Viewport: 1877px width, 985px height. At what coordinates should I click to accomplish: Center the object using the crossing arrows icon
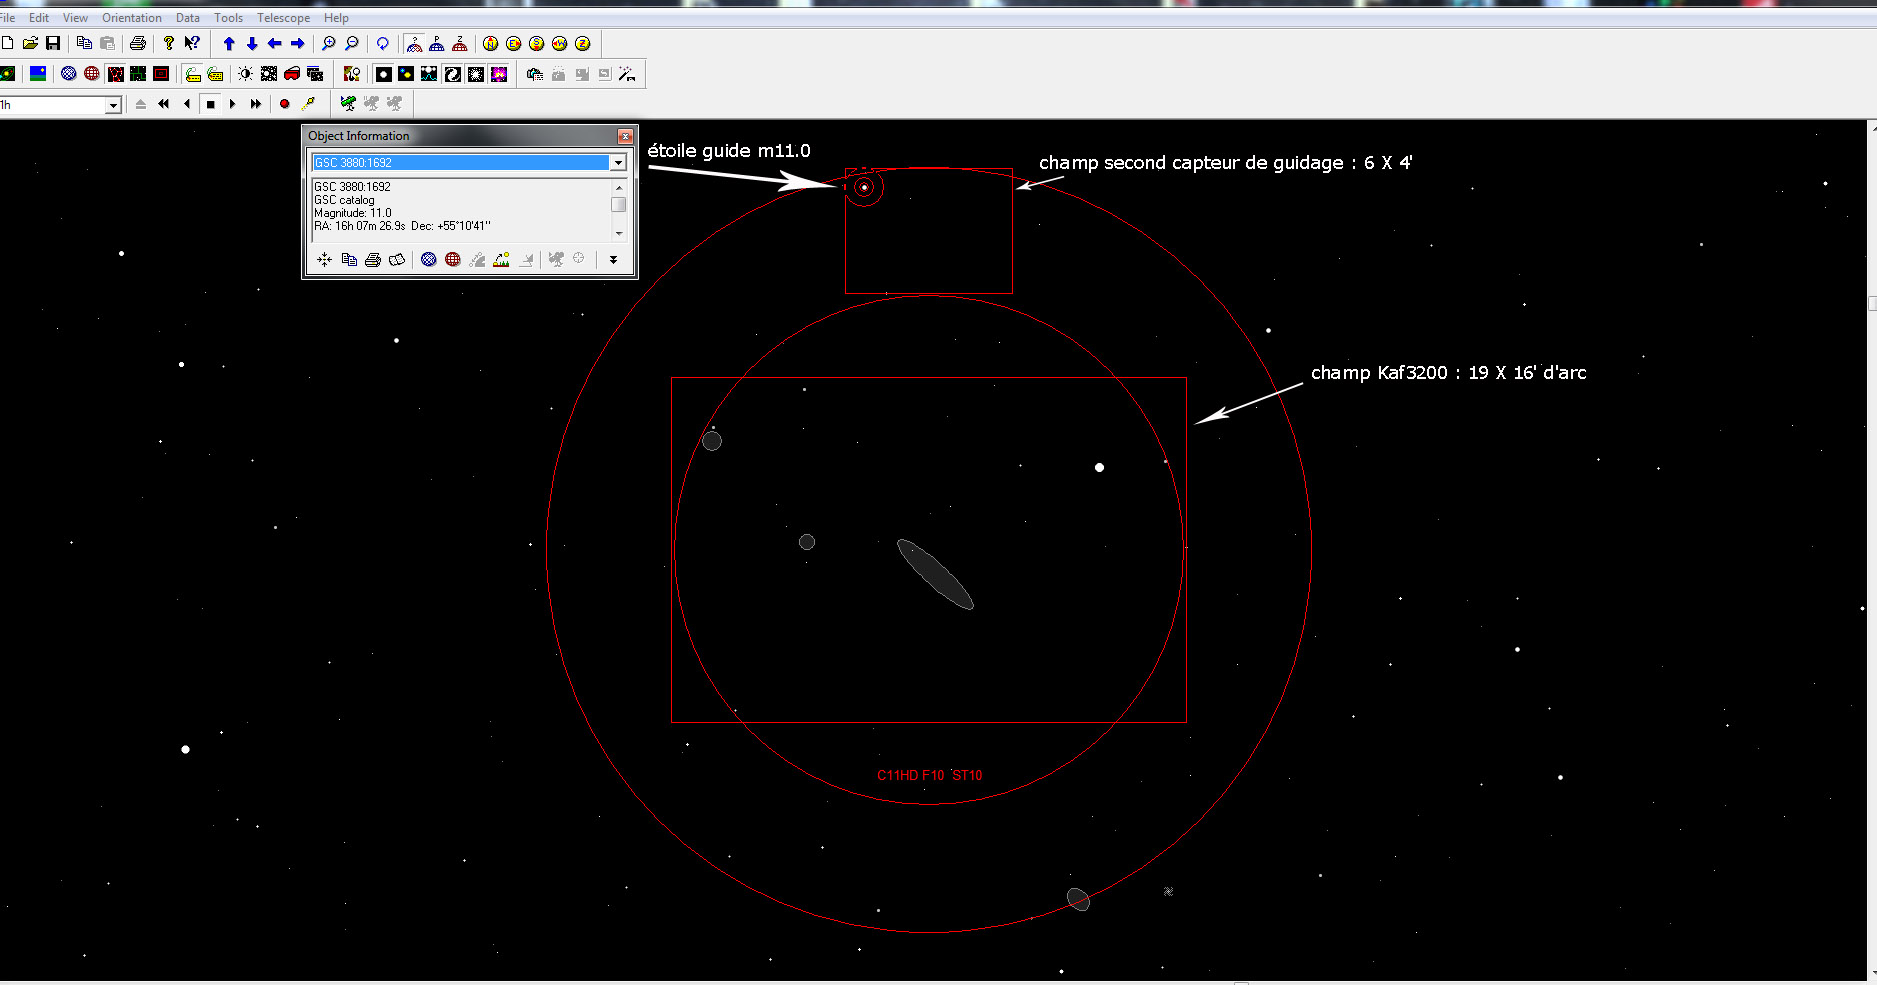pos(325,259)
